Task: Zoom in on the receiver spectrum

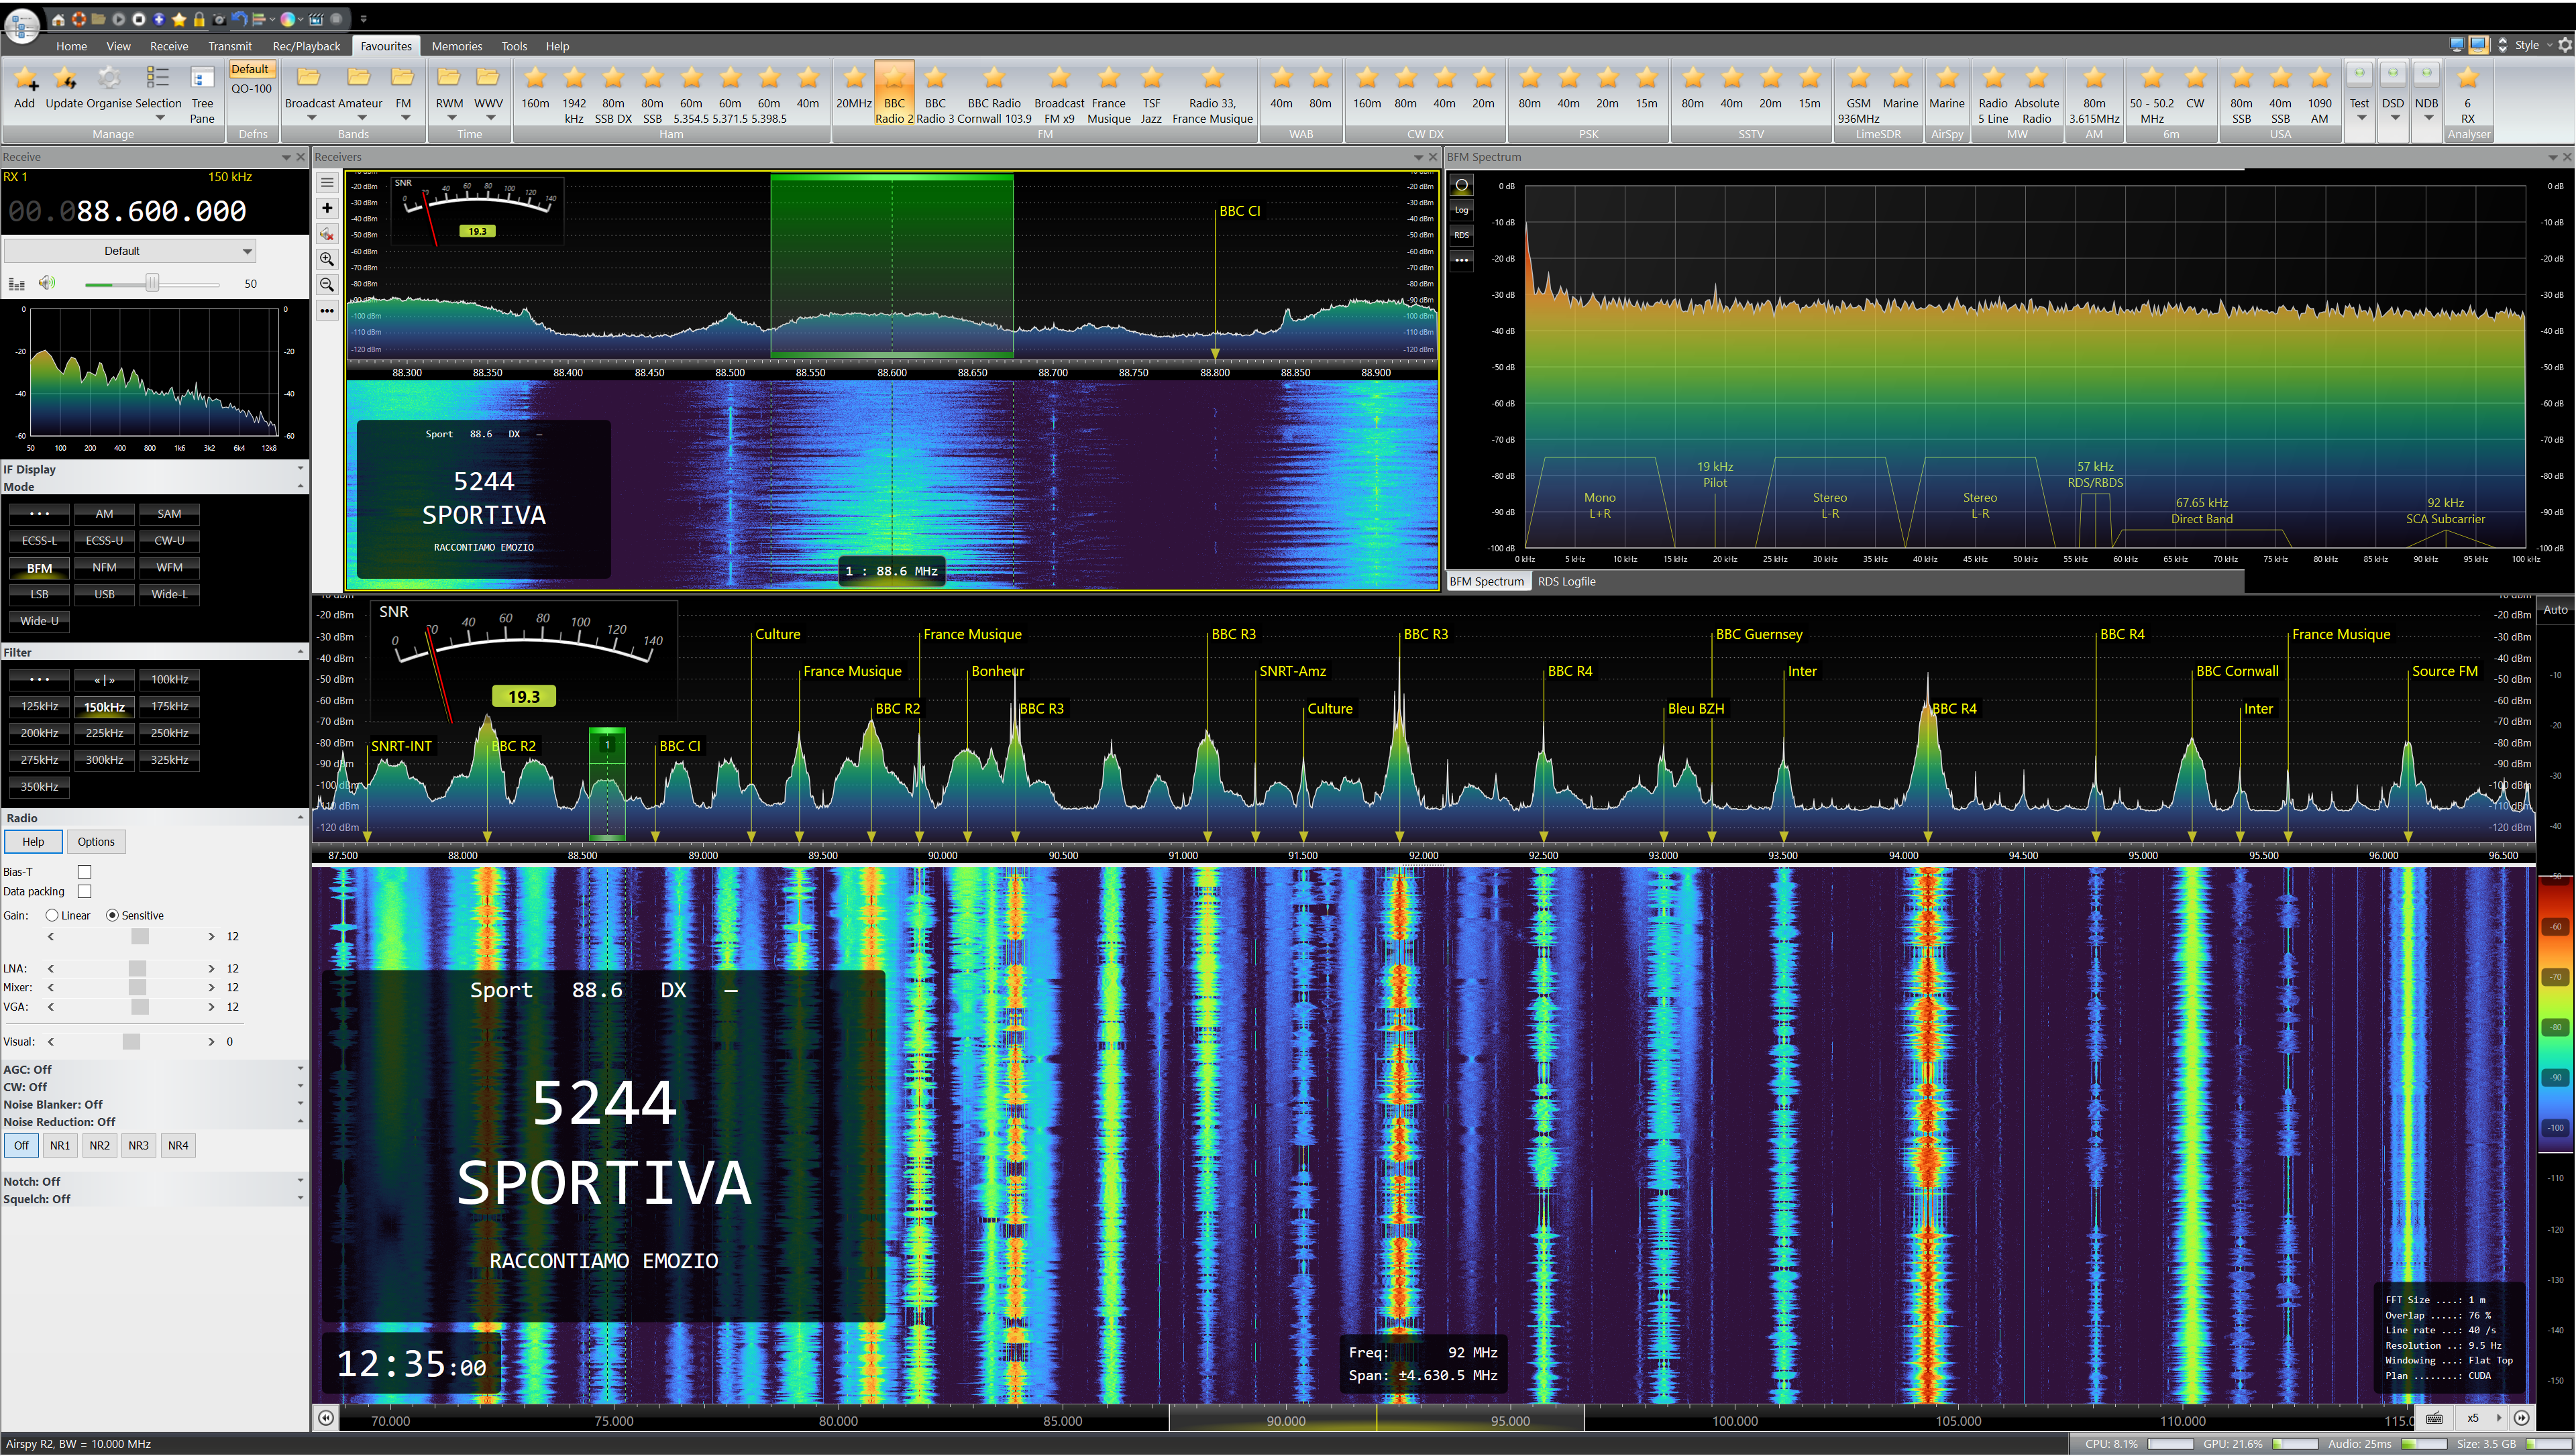Action: click(327, 259)
